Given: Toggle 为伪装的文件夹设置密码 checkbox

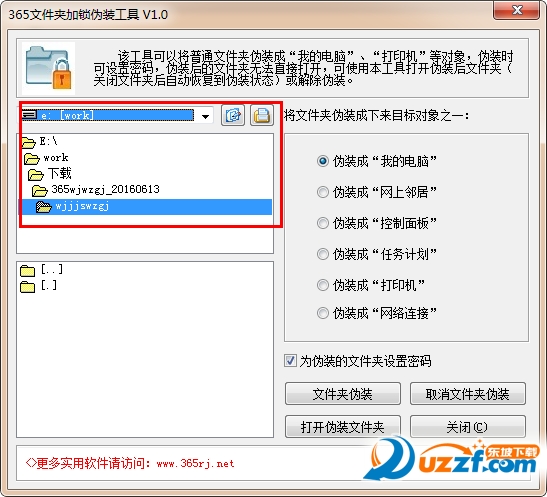Looking at the screenshot, I should 290,361.
